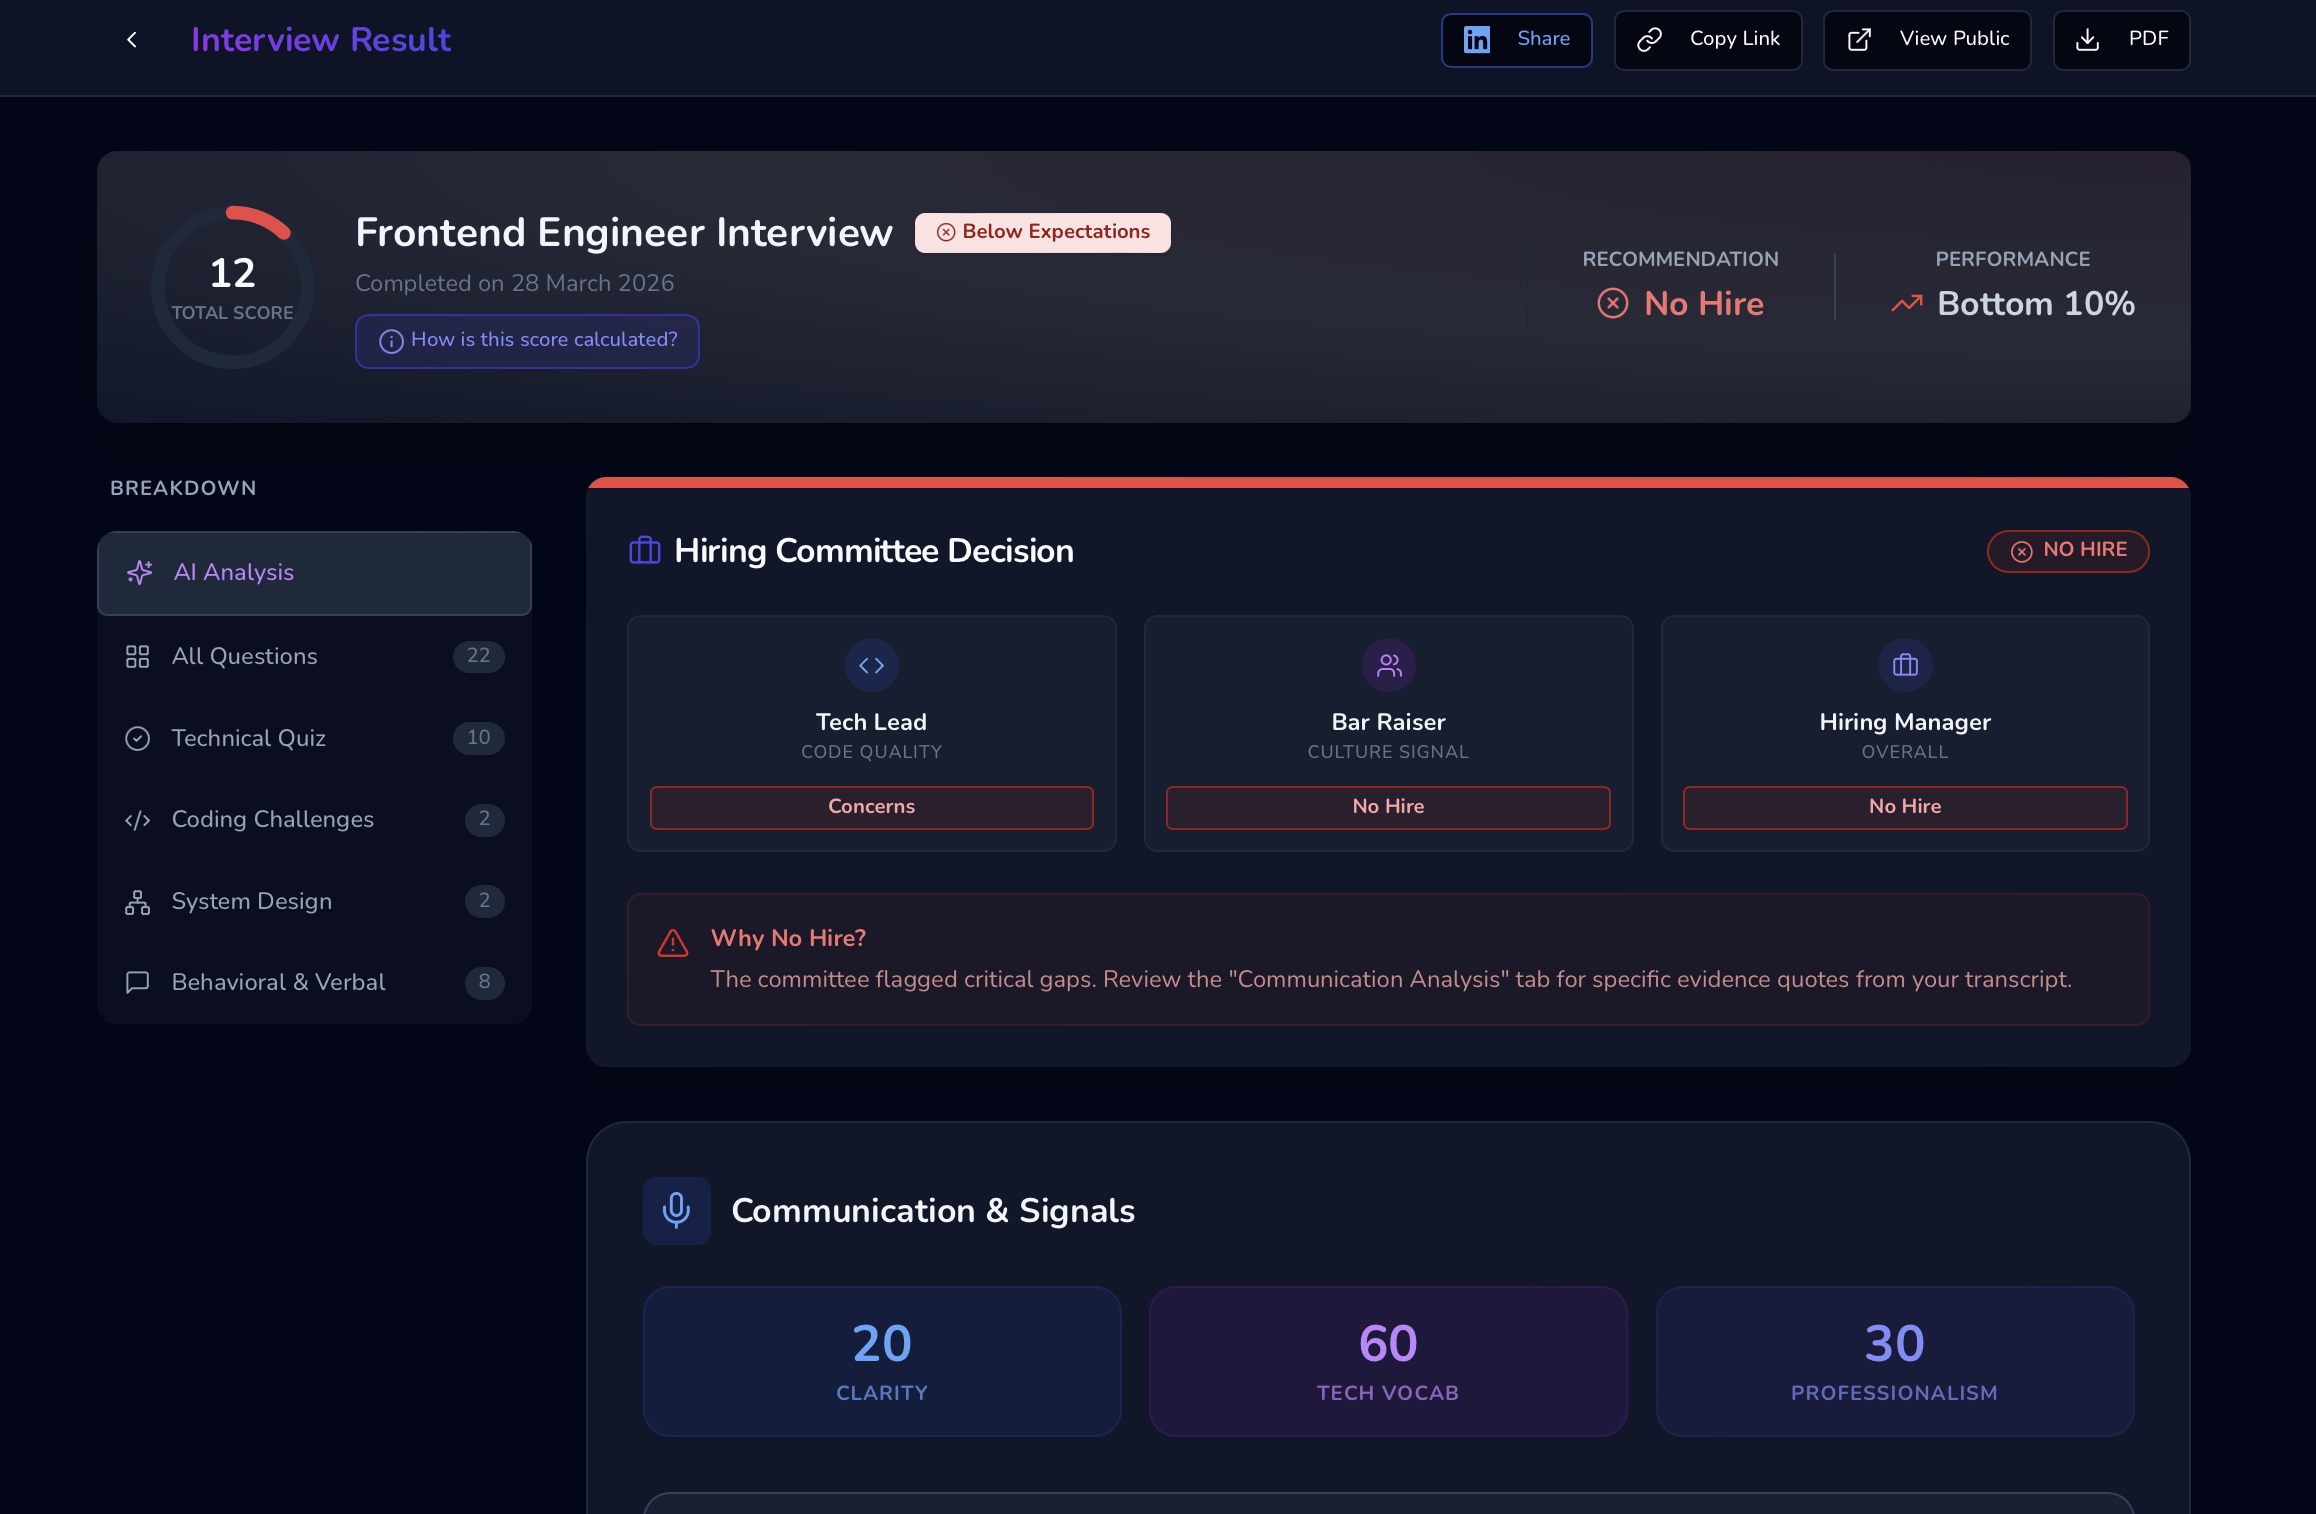The image size is (2316, 1514).
Task: Open the Technical Quiz breakdown
Action: (x=248, y=738)
